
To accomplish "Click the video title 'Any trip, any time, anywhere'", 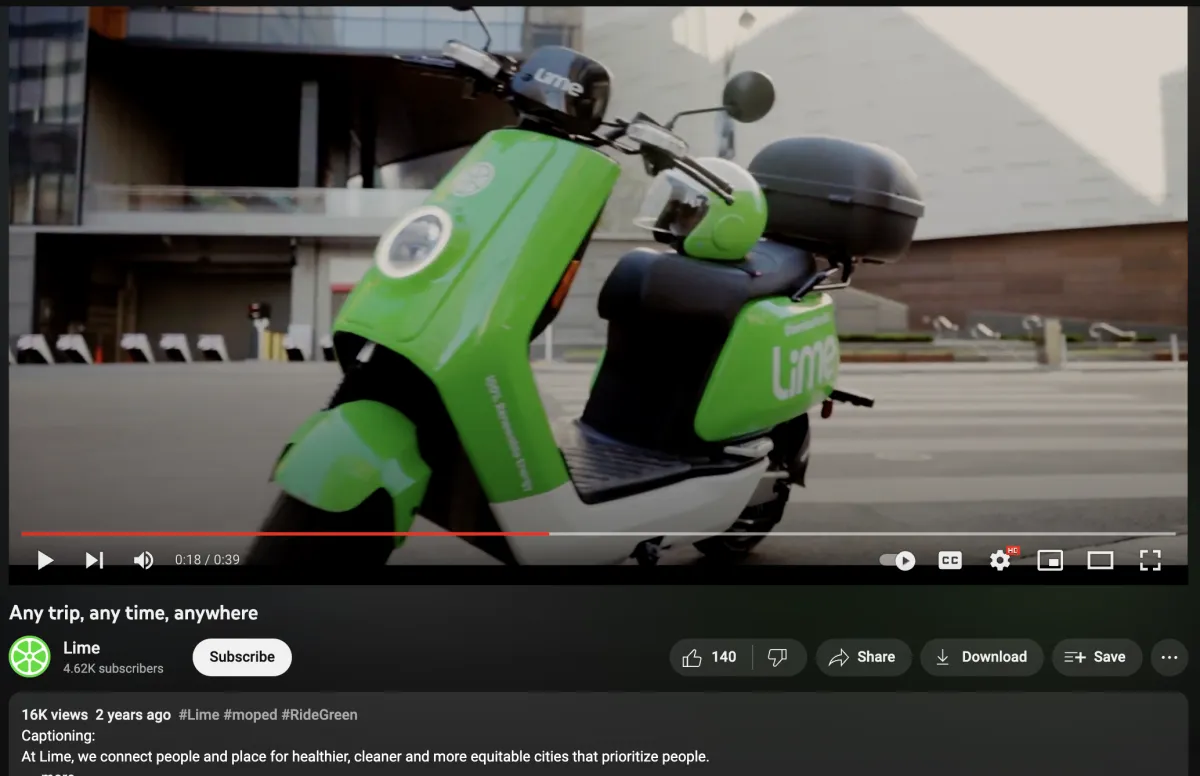I will point(134,613).
